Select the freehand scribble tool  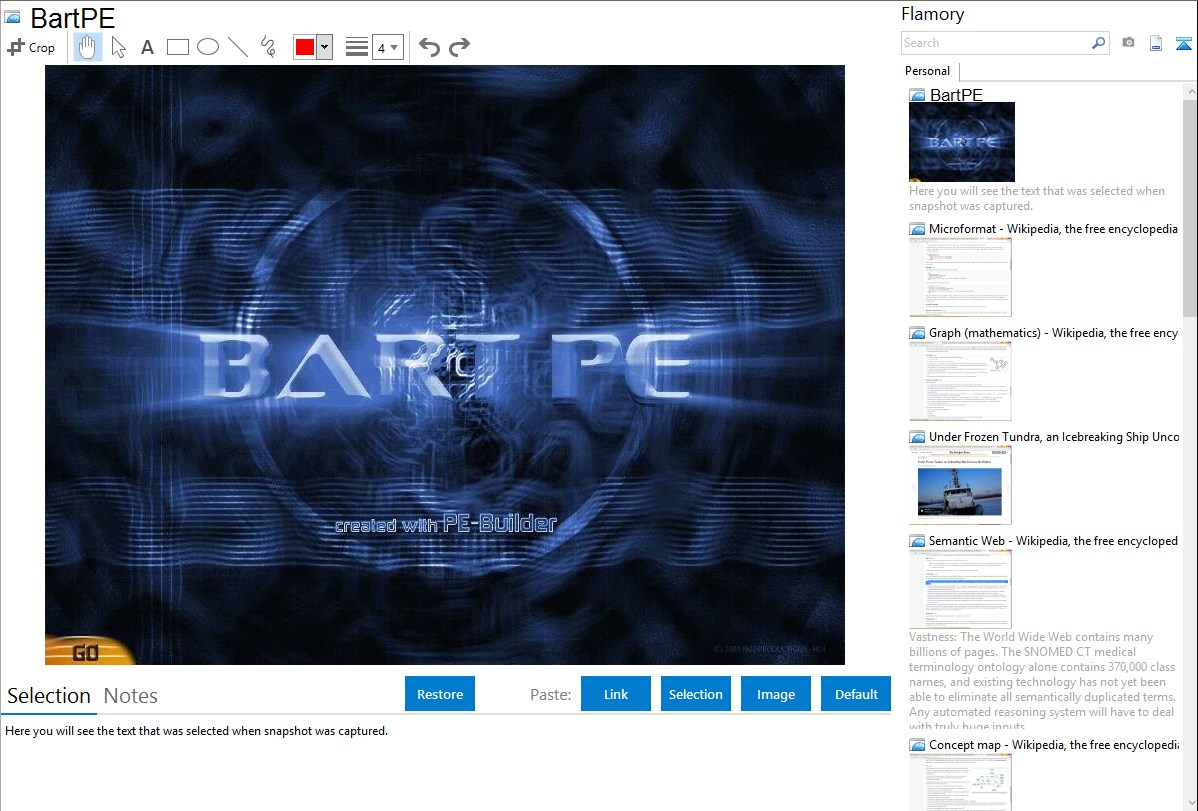268,47
